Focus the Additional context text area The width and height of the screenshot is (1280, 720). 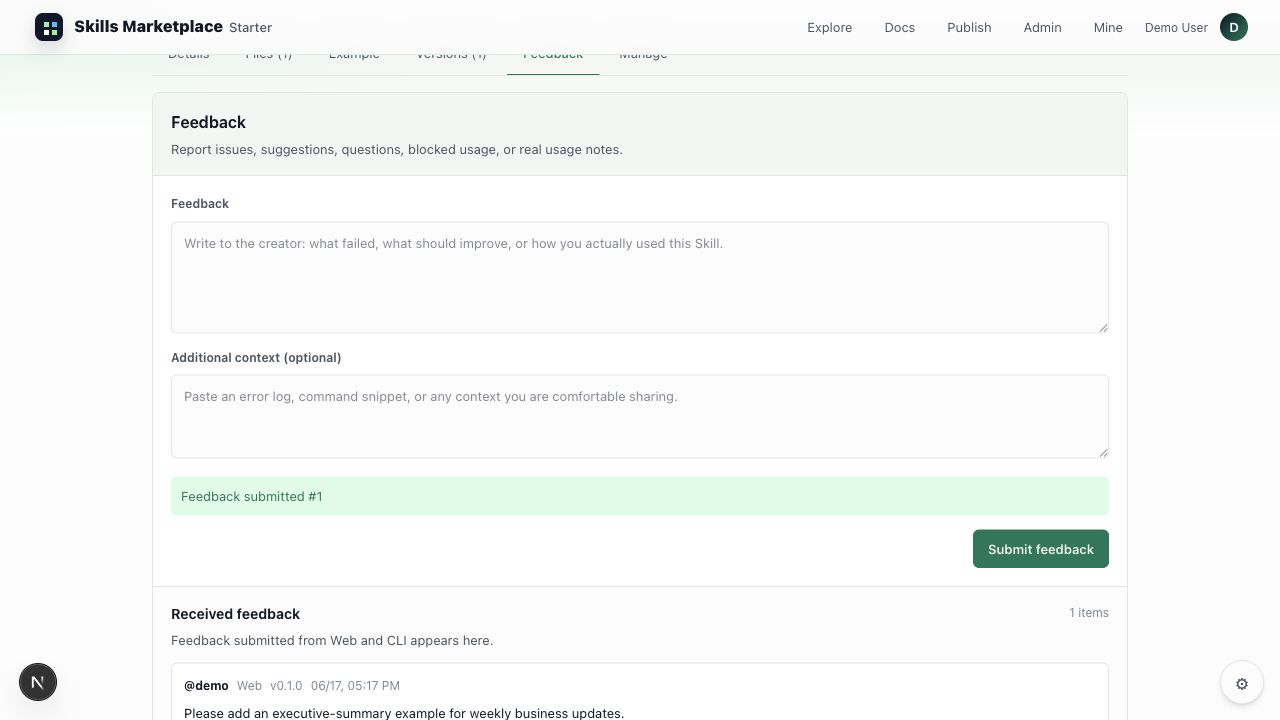pos(640,416)
